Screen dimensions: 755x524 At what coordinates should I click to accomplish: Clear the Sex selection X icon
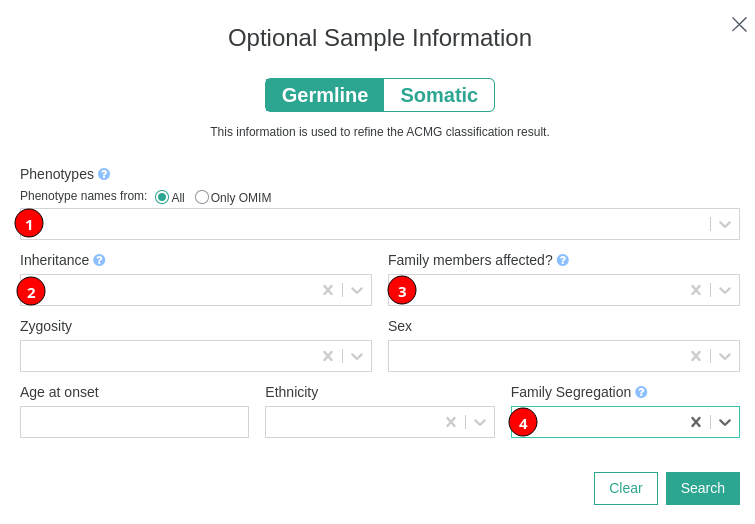pyautogui.click(x=696, y=356)
